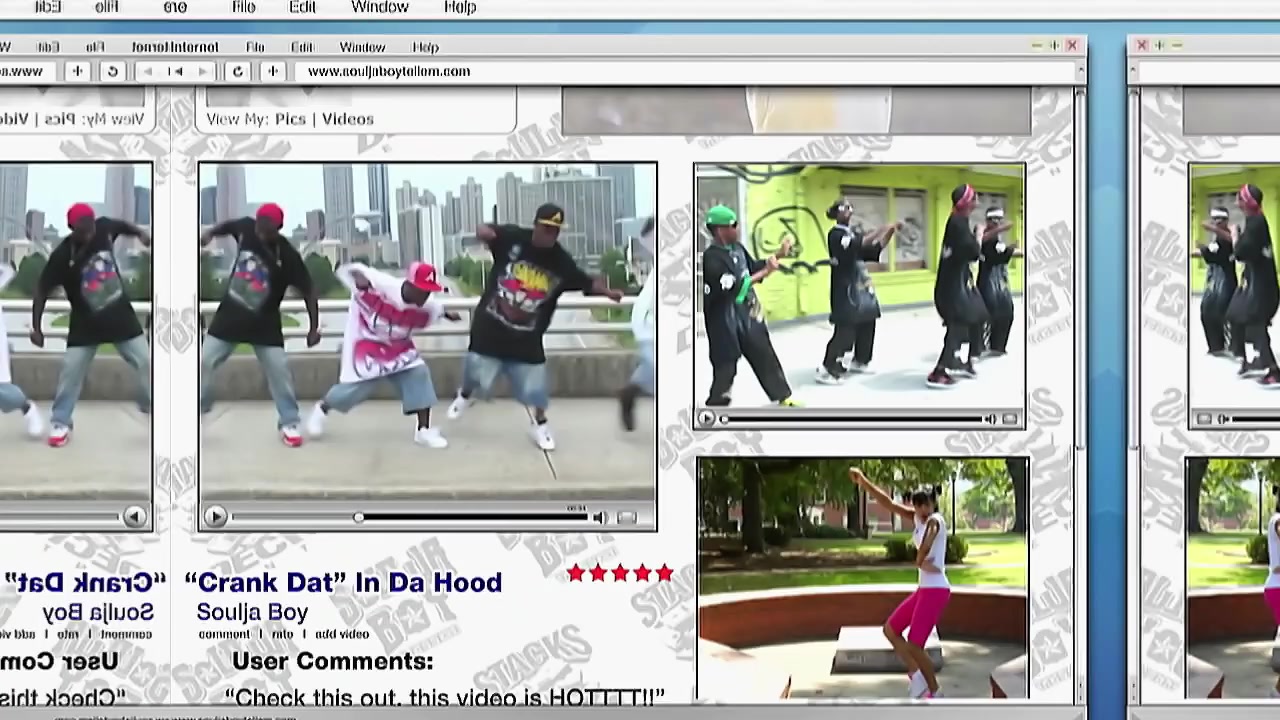Click the plus button of the right-hand window
1280x720 pixels.
1159,45
